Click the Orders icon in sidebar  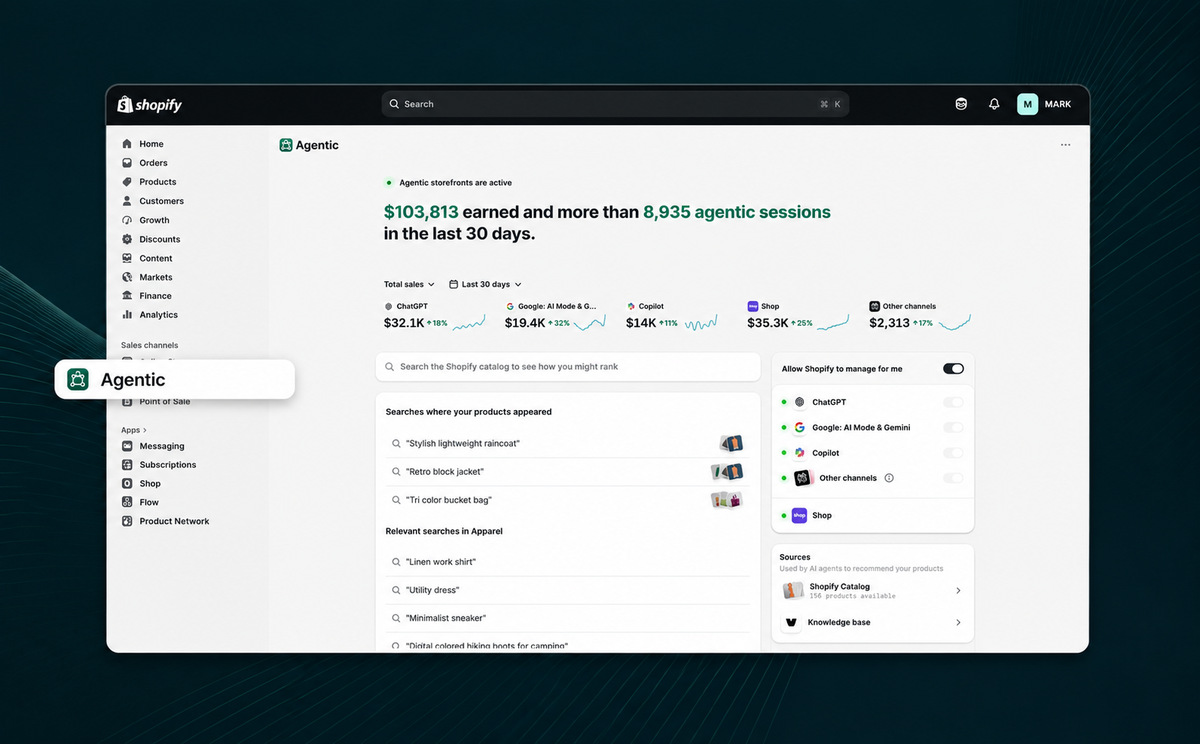pyautogui.click(x=127, y=163)
